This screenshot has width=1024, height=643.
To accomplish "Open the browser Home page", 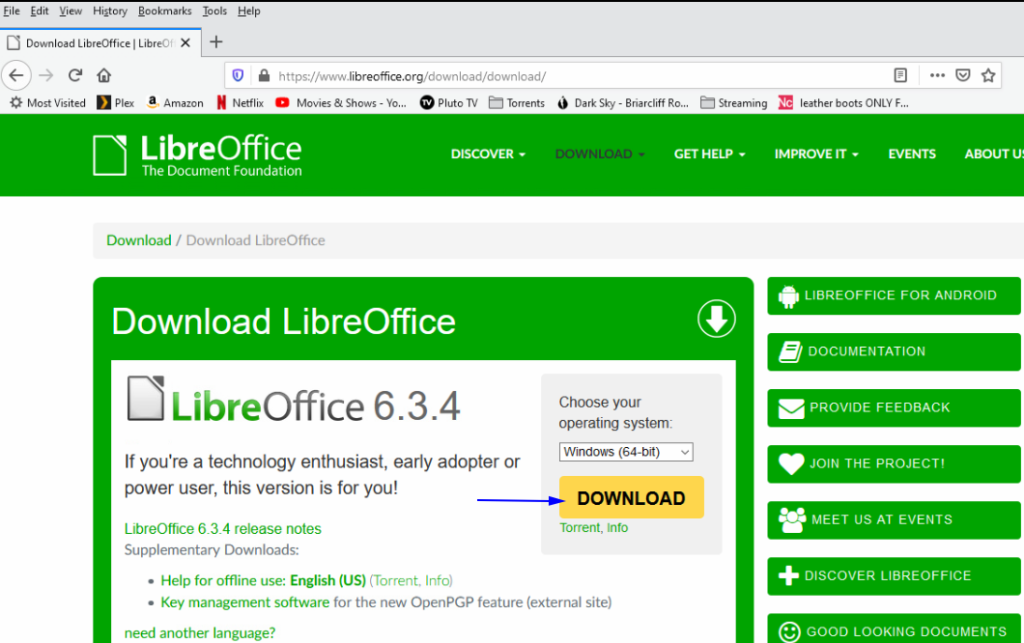I will pyautogui.click(x=104, y=76).
